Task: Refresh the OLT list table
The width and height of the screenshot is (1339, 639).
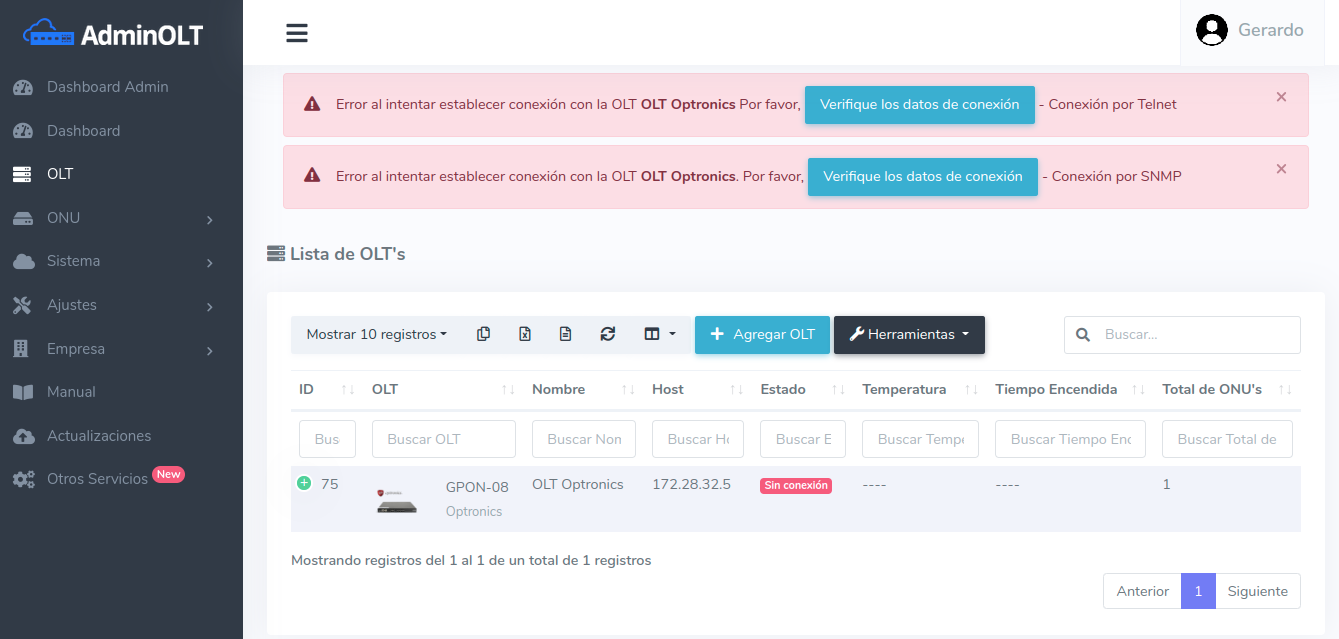Action: click(x=608, y=335)
